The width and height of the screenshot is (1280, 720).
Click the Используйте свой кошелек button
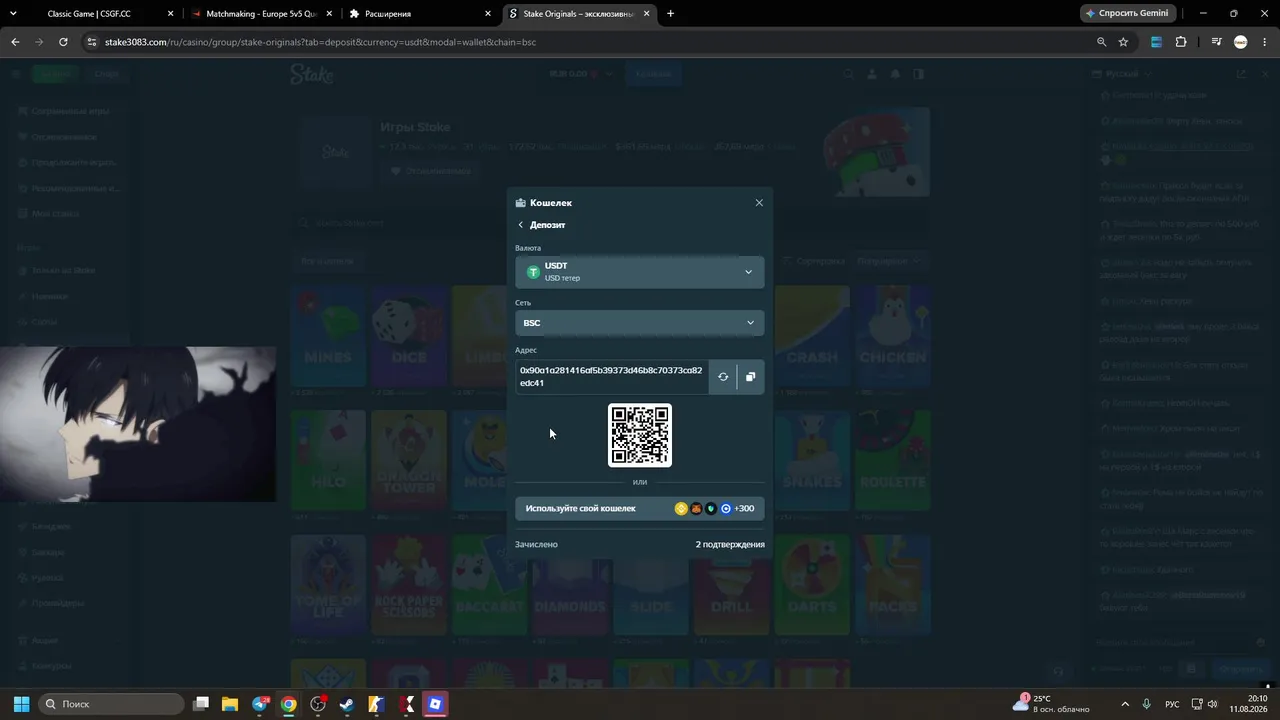click(640, 509)
